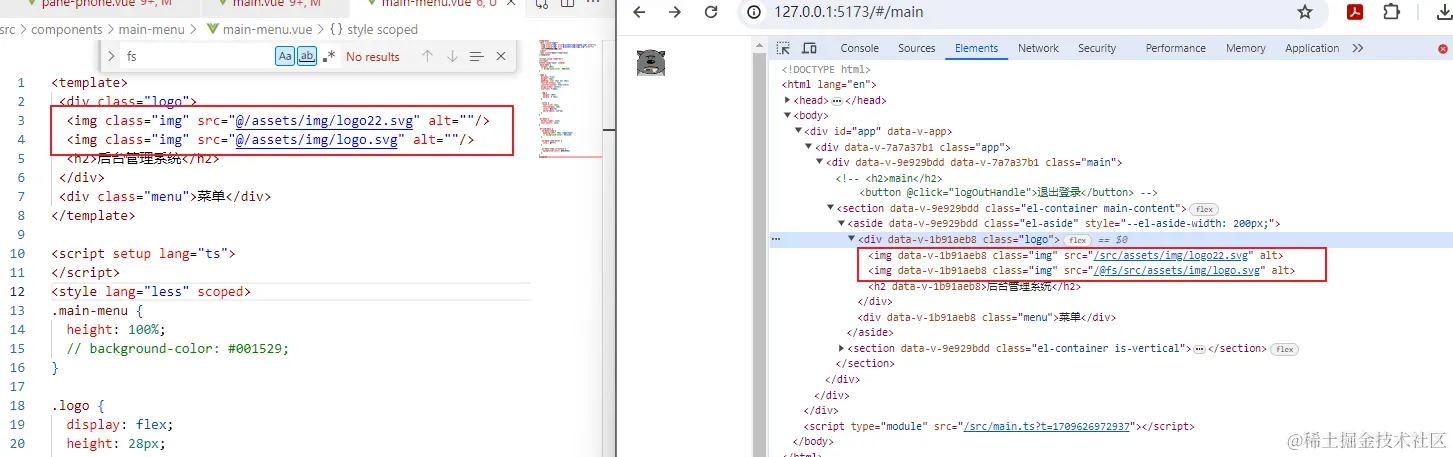Click the @/assets/img/logo22.svg path in editor
Viewport: 1453px width, 457px height.
[x=322, y=121]
